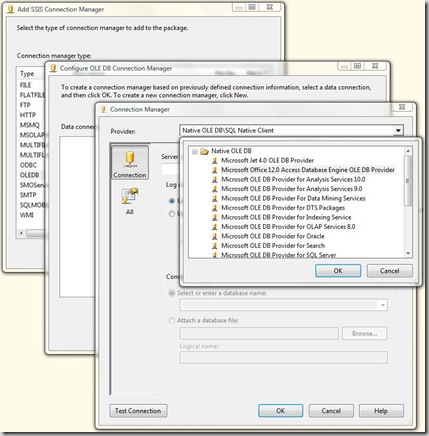The width and height of the screenshot is (429, 436).
Task: Maximize the Configure OLE DB Connection Manager window
Action: pos(358,66)
